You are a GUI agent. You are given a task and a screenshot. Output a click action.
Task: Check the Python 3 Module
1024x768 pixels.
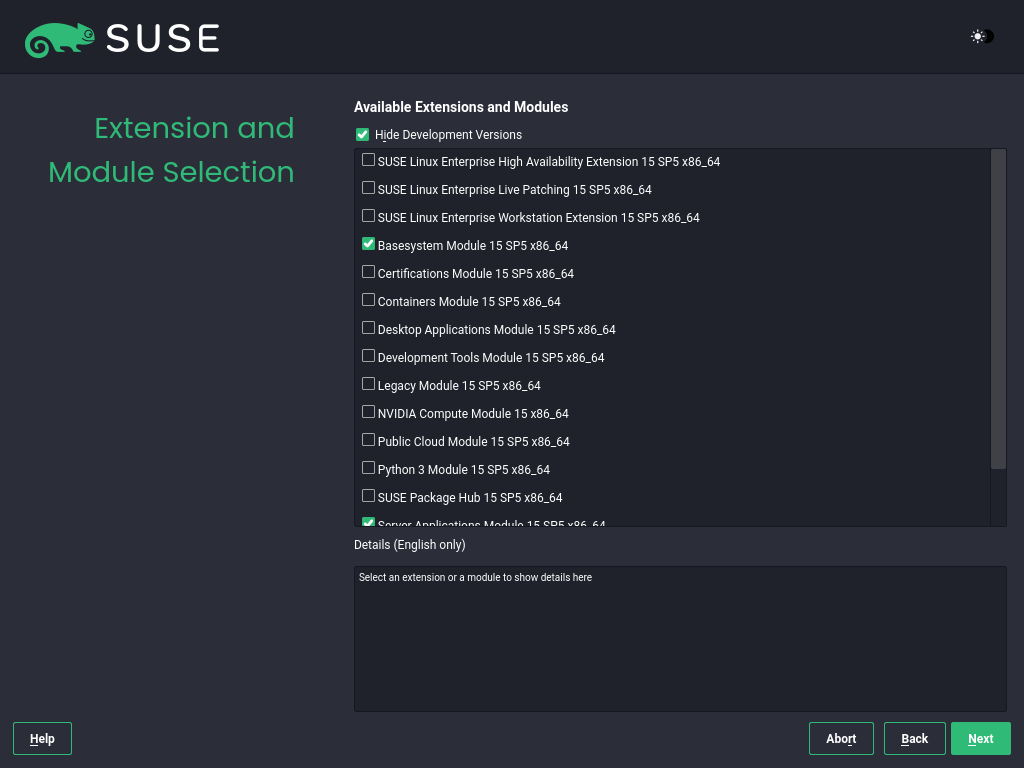[368, 467]
